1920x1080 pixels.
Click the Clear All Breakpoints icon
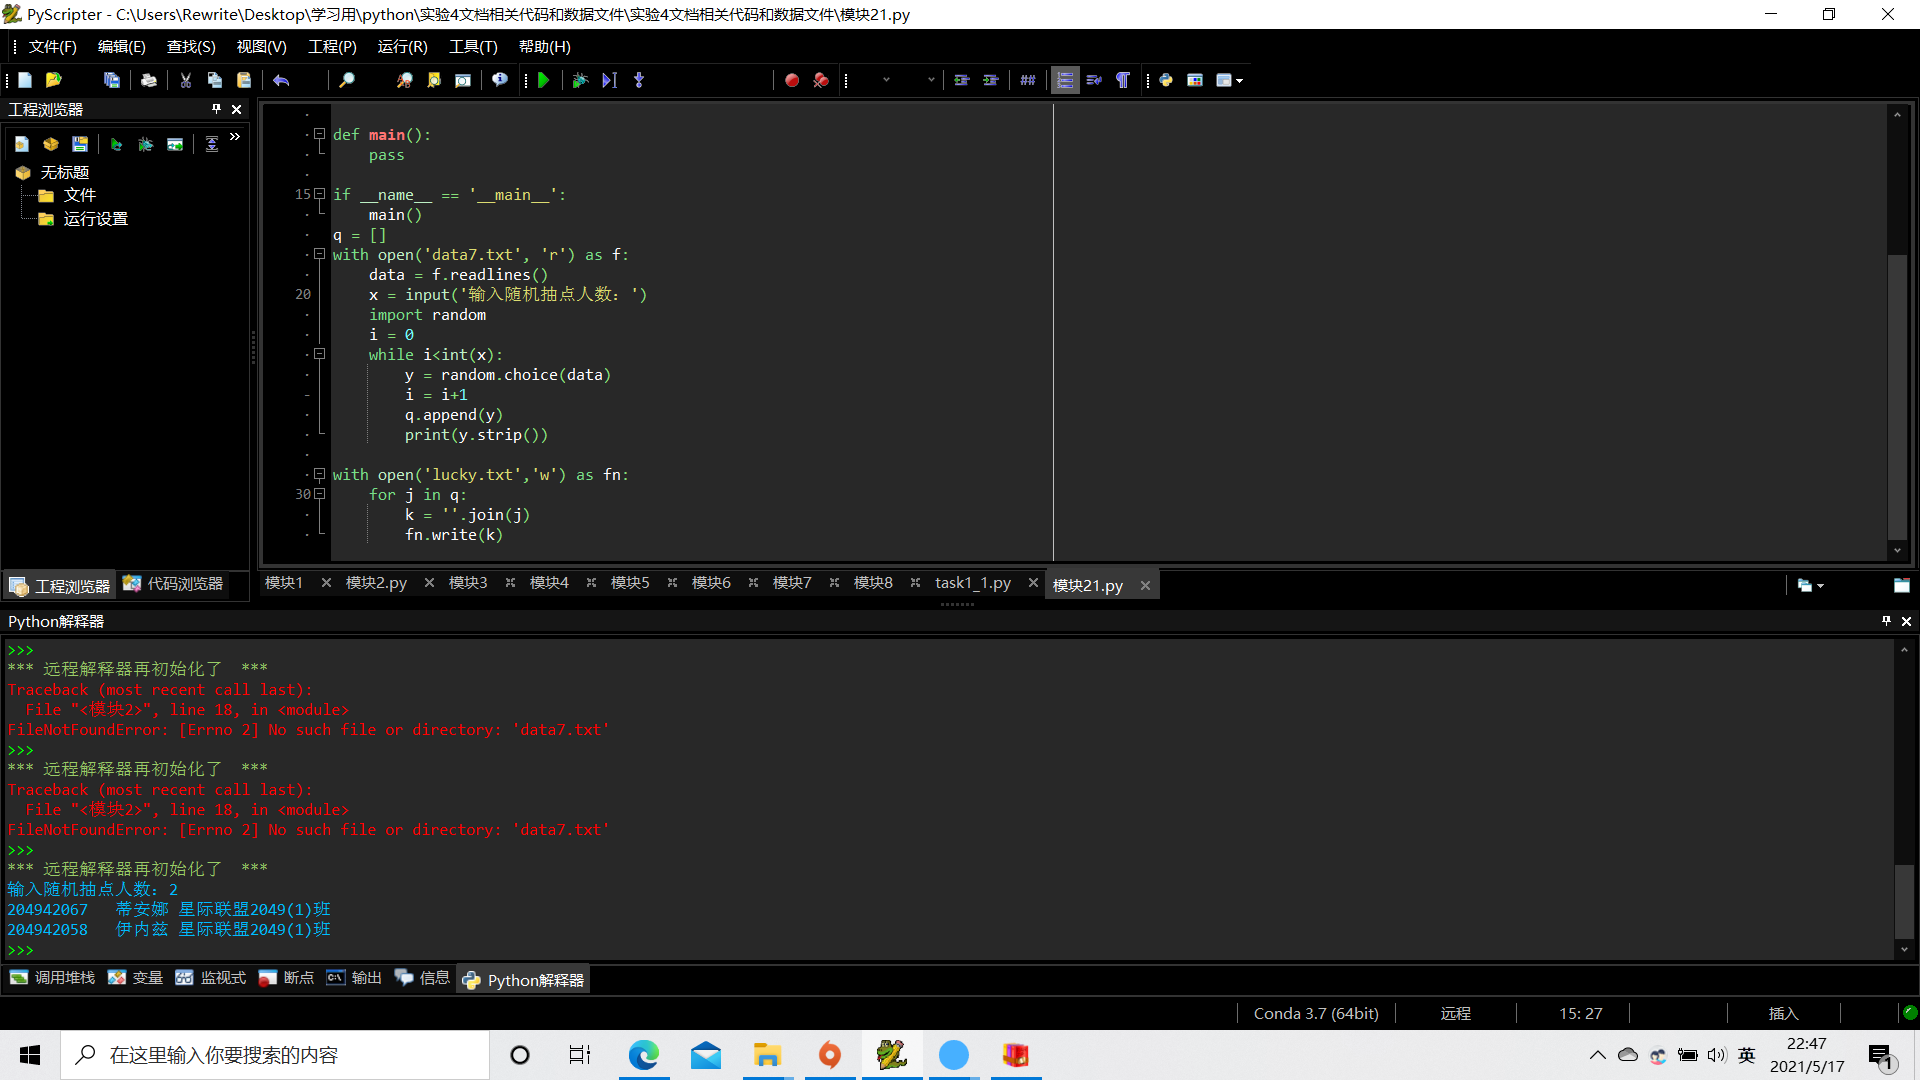pyautogui.click(x=820, y=80)
